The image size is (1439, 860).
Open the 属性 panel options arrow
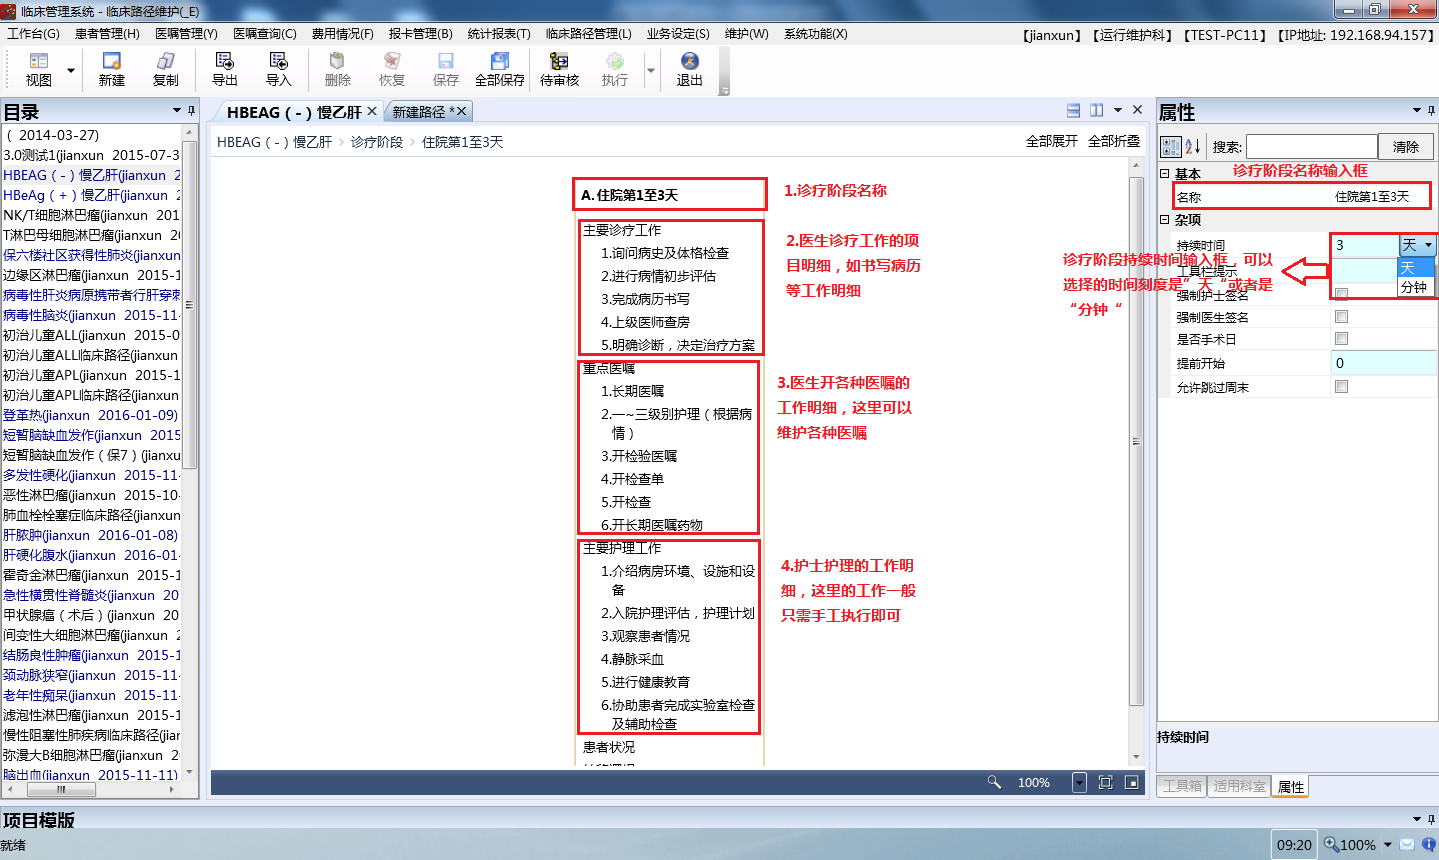(1417, 111)
